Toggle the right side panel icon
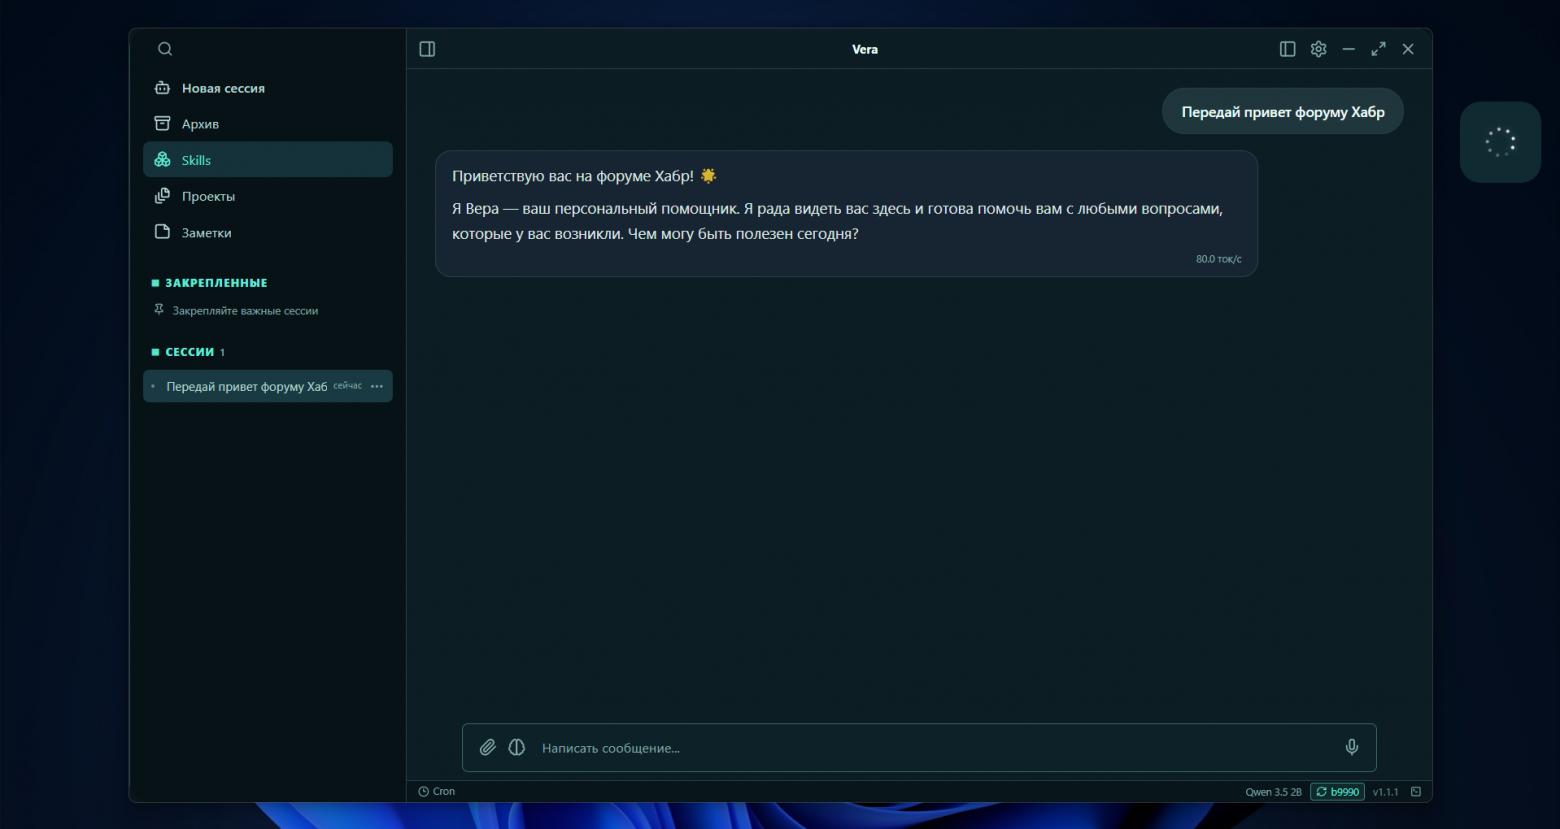The height and width of the screenshot is (829, 1560). (x=1288, y=49)
